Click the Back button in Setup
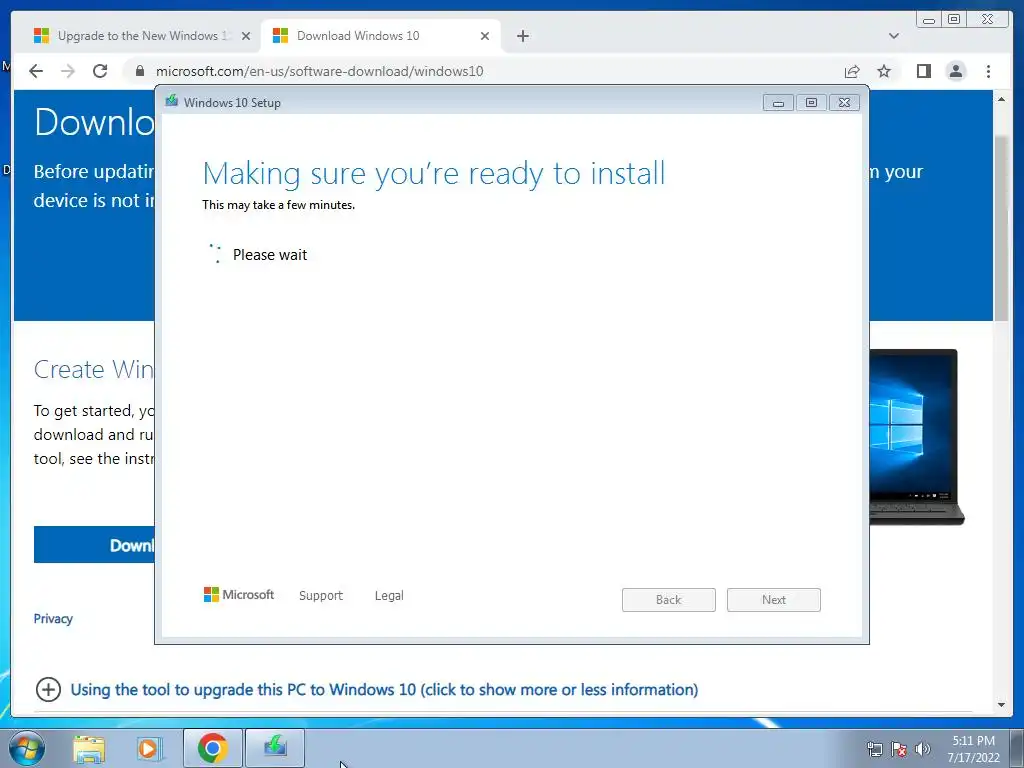 669,600
